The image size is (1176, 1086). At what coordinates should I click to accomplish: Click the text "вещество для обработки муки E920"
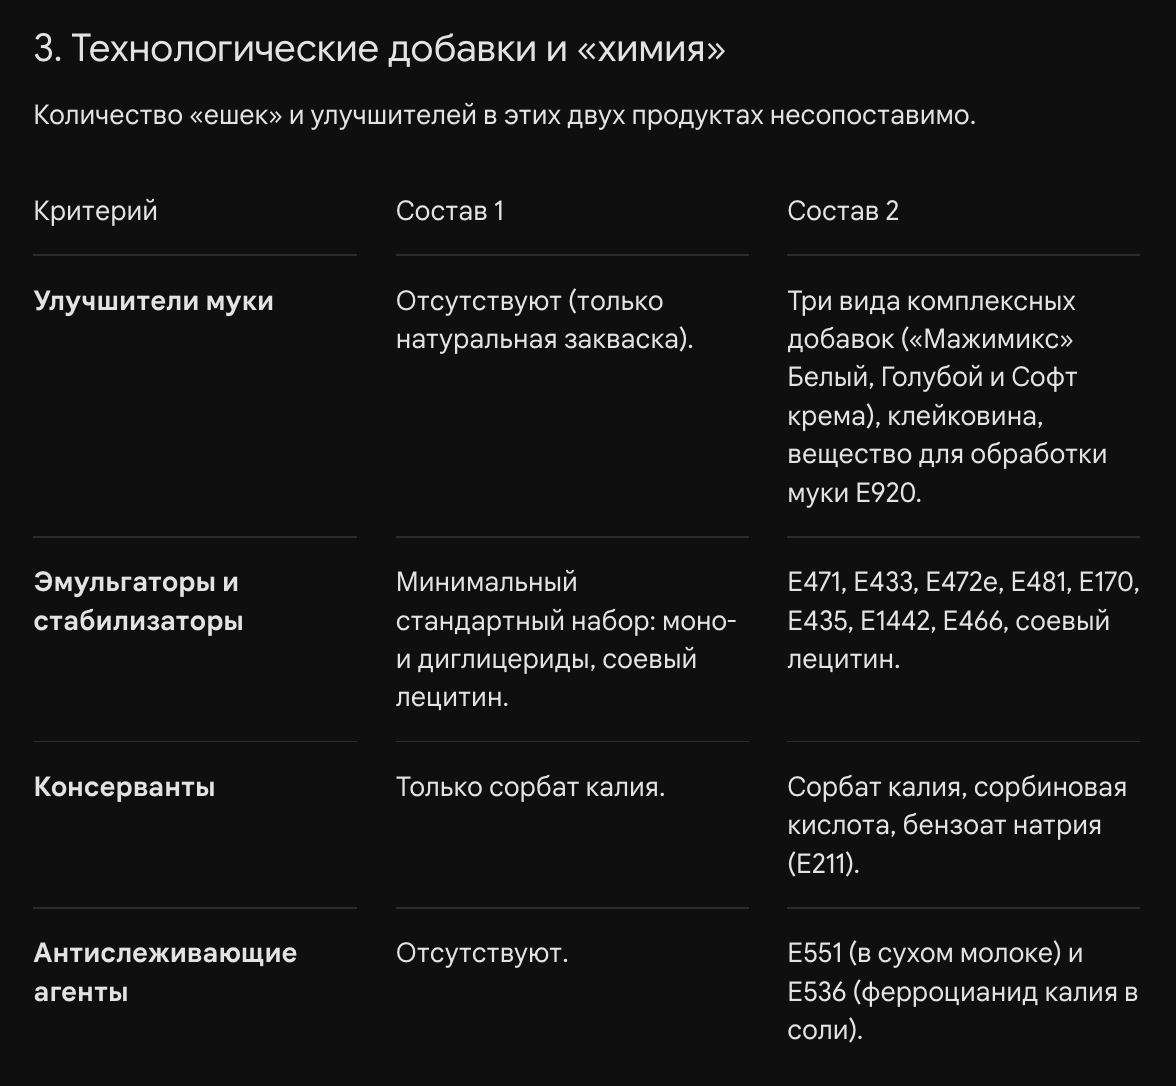coord(947,473)
